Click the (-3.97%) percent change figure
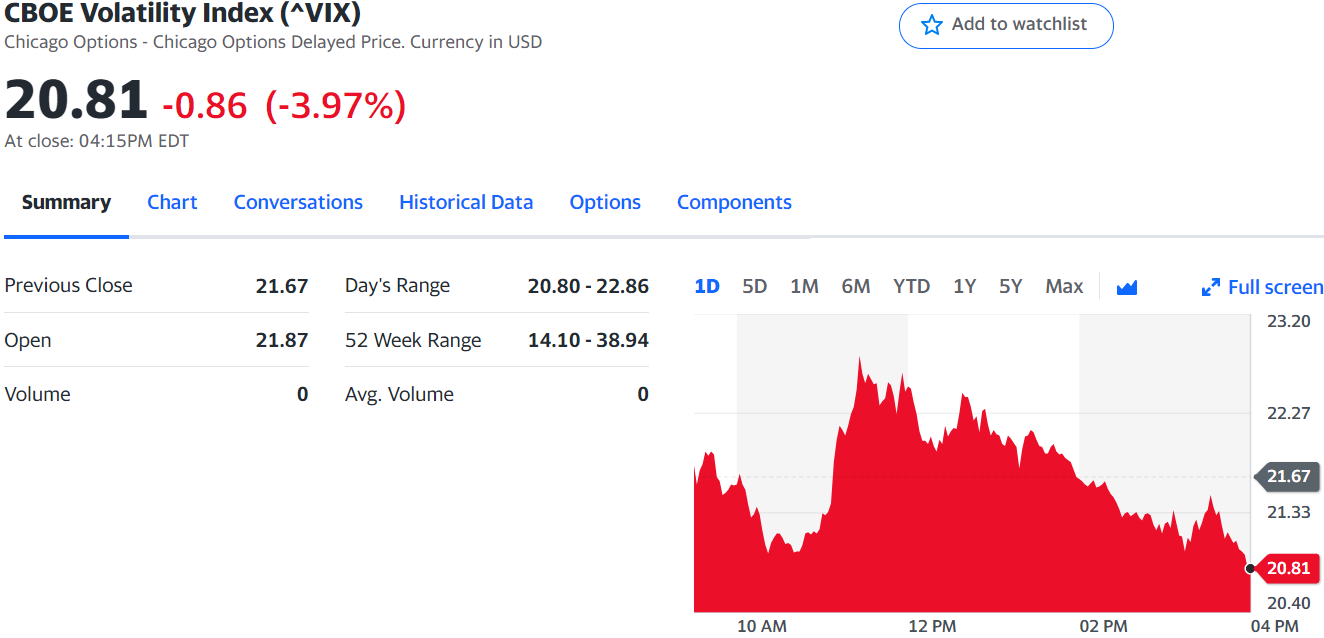Image resolution: width=1324 pixels, height=638 pixels. 336,104
